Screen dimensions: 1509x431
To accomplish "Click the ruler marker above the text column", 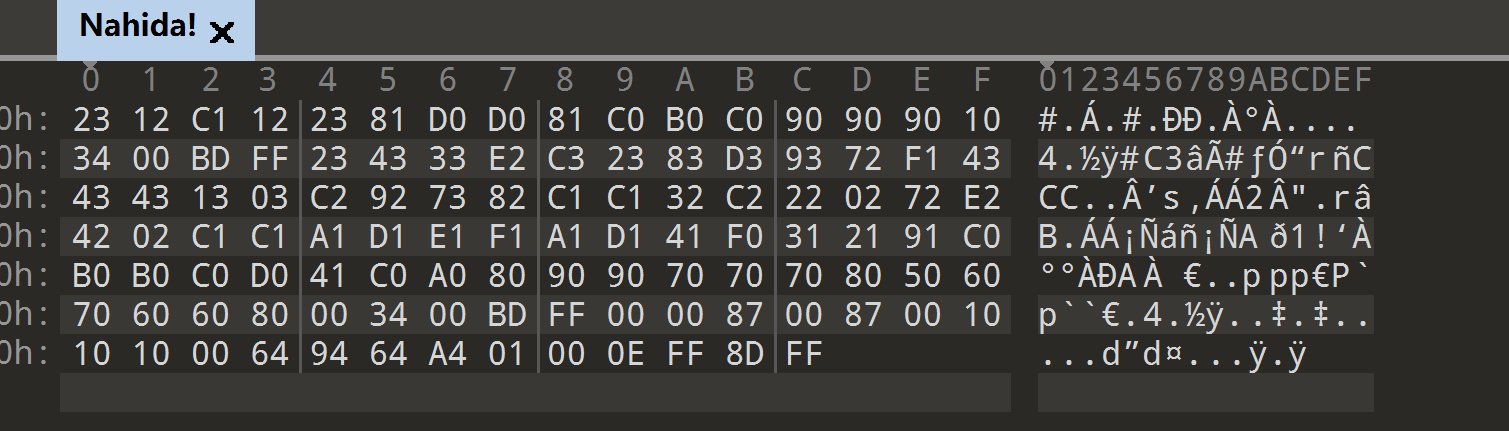I will coord(1047,63).
